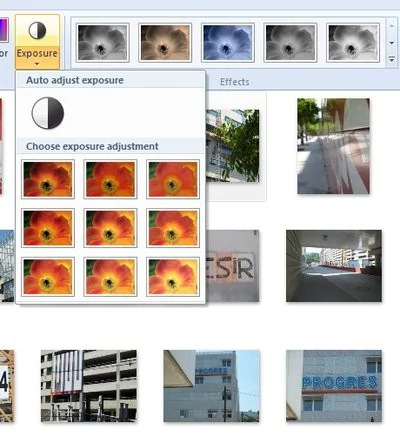Viewport: 400px width, 443px height.
Task: Select the parking garage building photo
Action: click(89, 386)
